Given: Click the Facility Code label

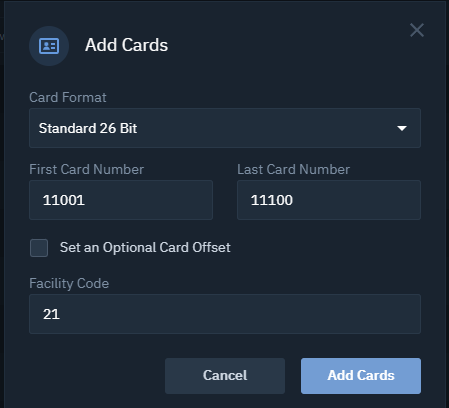Looking at the screenshot, I should 69,283.
